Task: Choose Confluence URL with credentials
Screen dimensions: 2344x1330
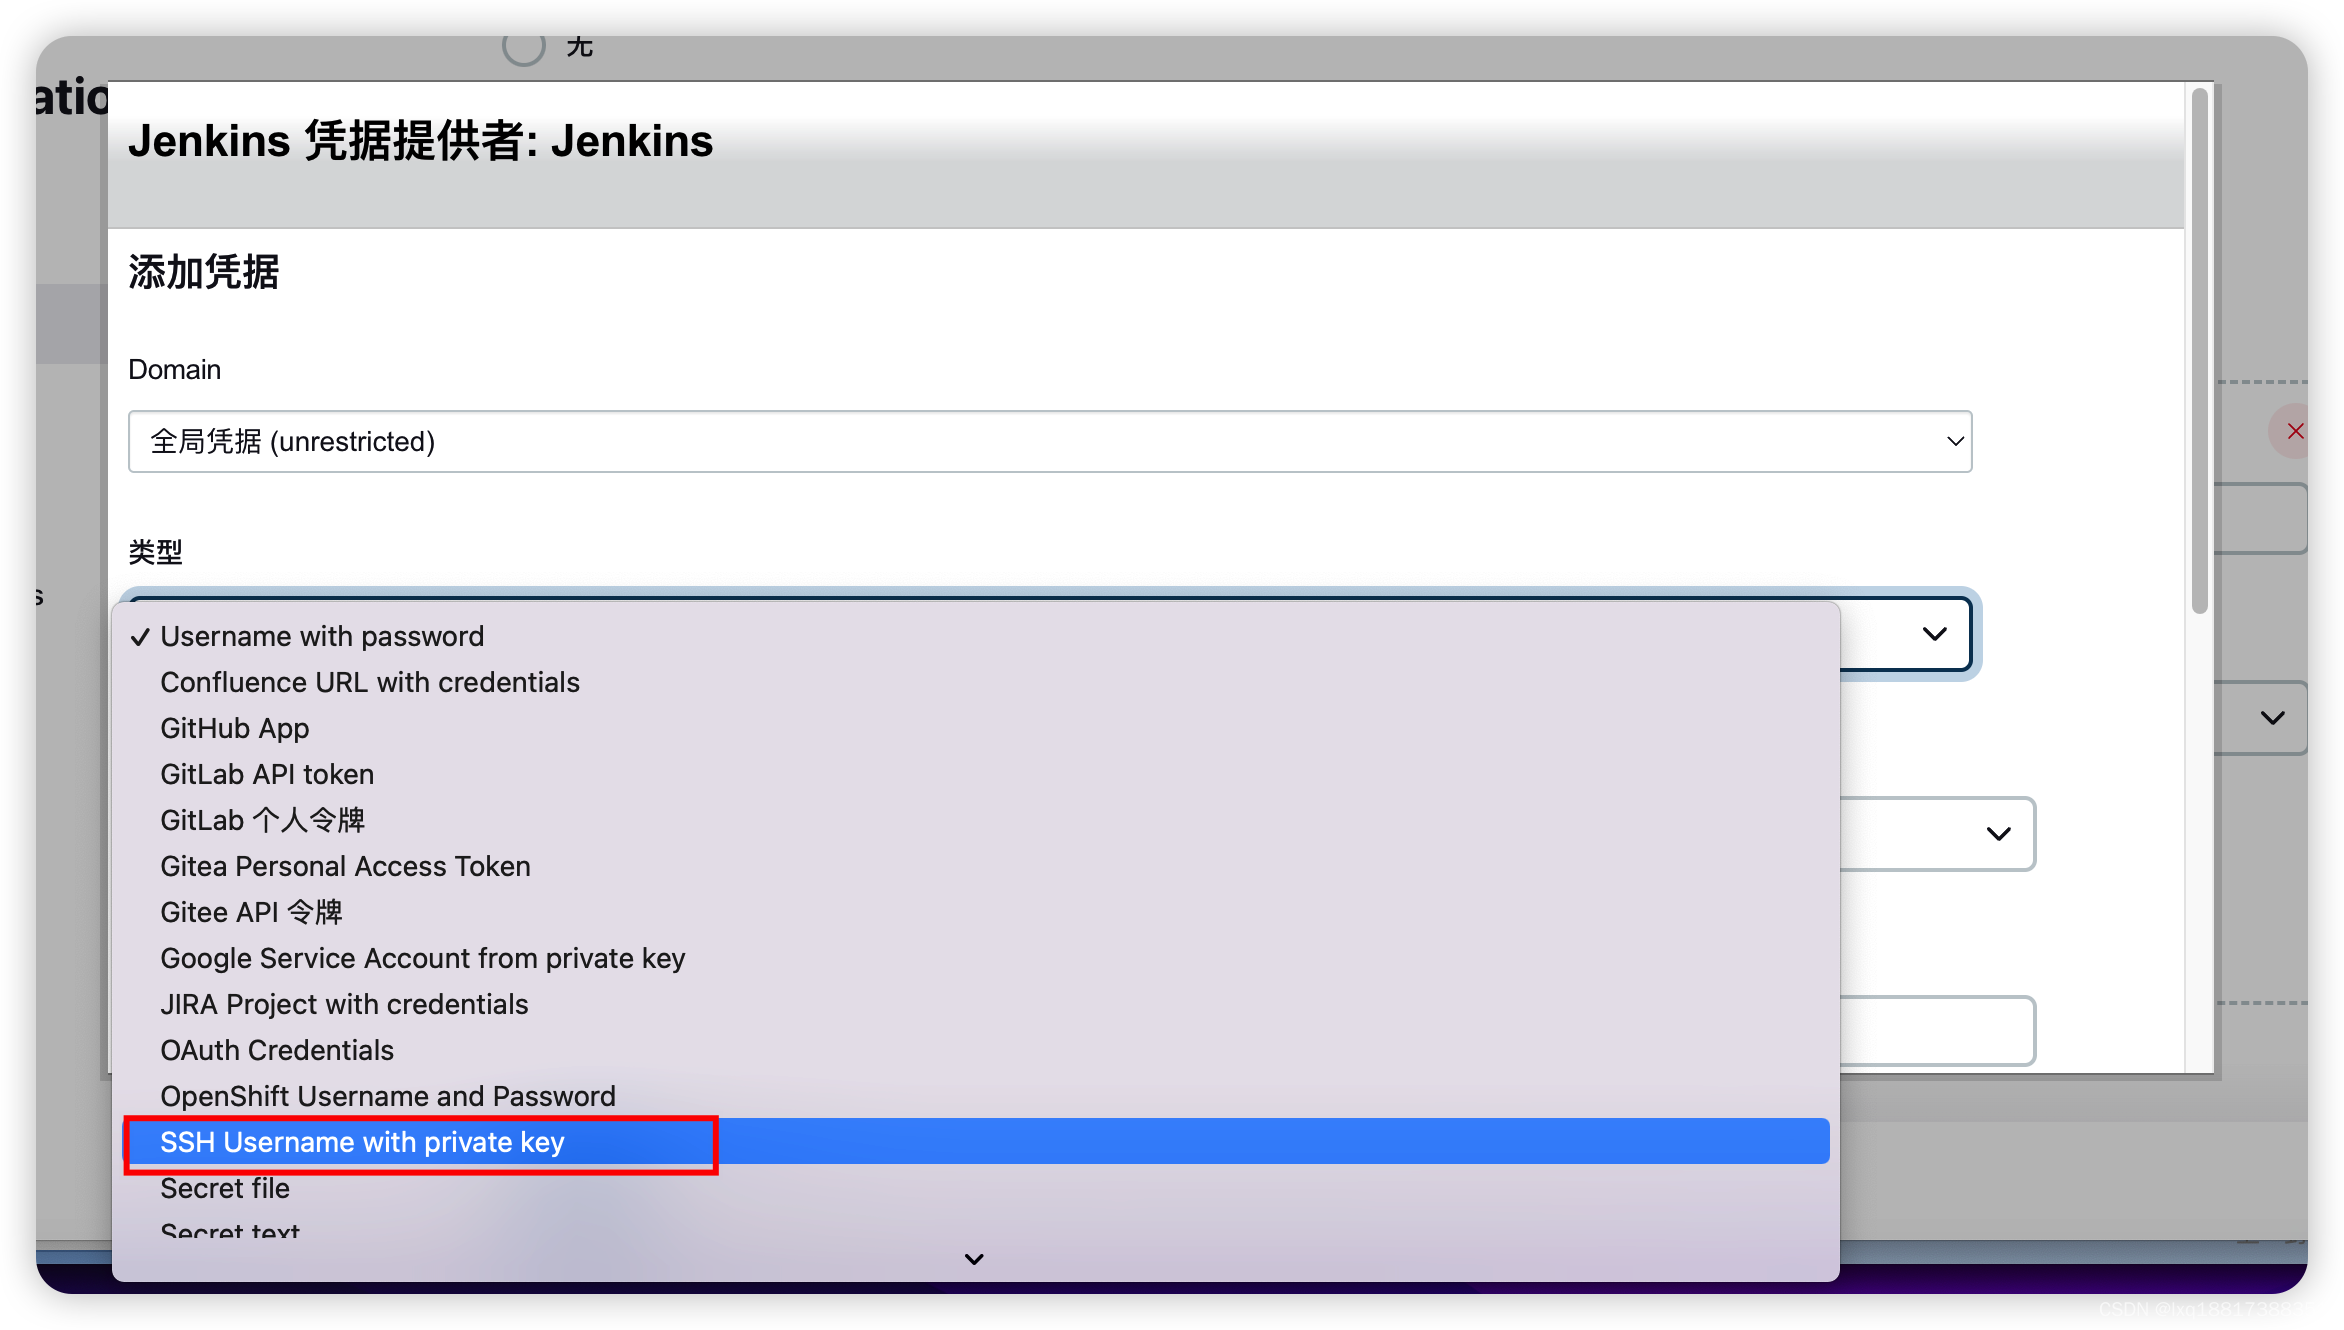Action: (x=975, y=682)
